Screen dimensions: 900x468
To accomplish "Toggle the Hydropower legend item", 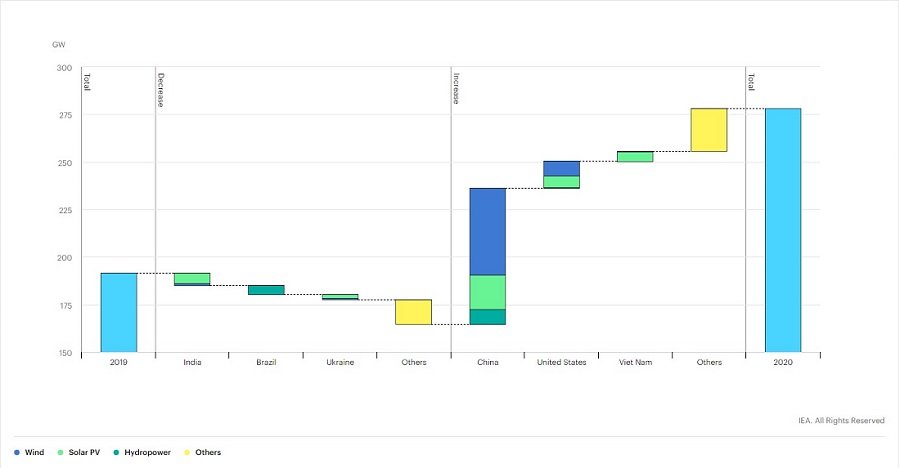I will (x=142, y=452).
